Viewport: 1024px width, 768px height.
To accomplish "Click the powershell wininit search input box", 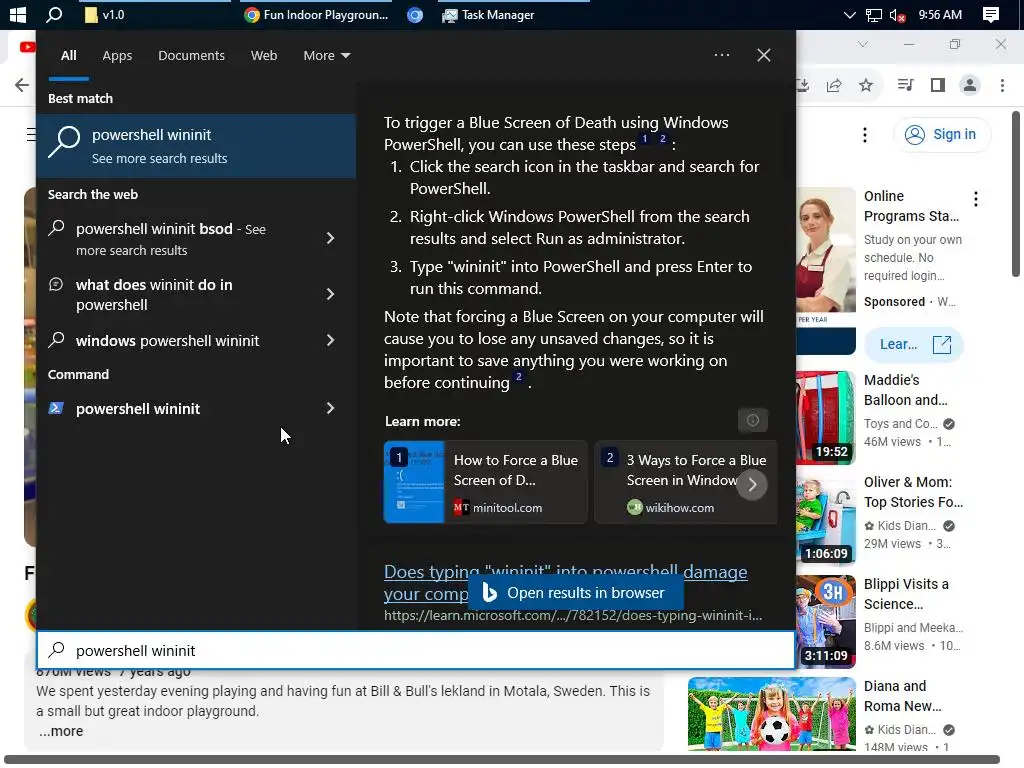I will [x=415, y=650].
